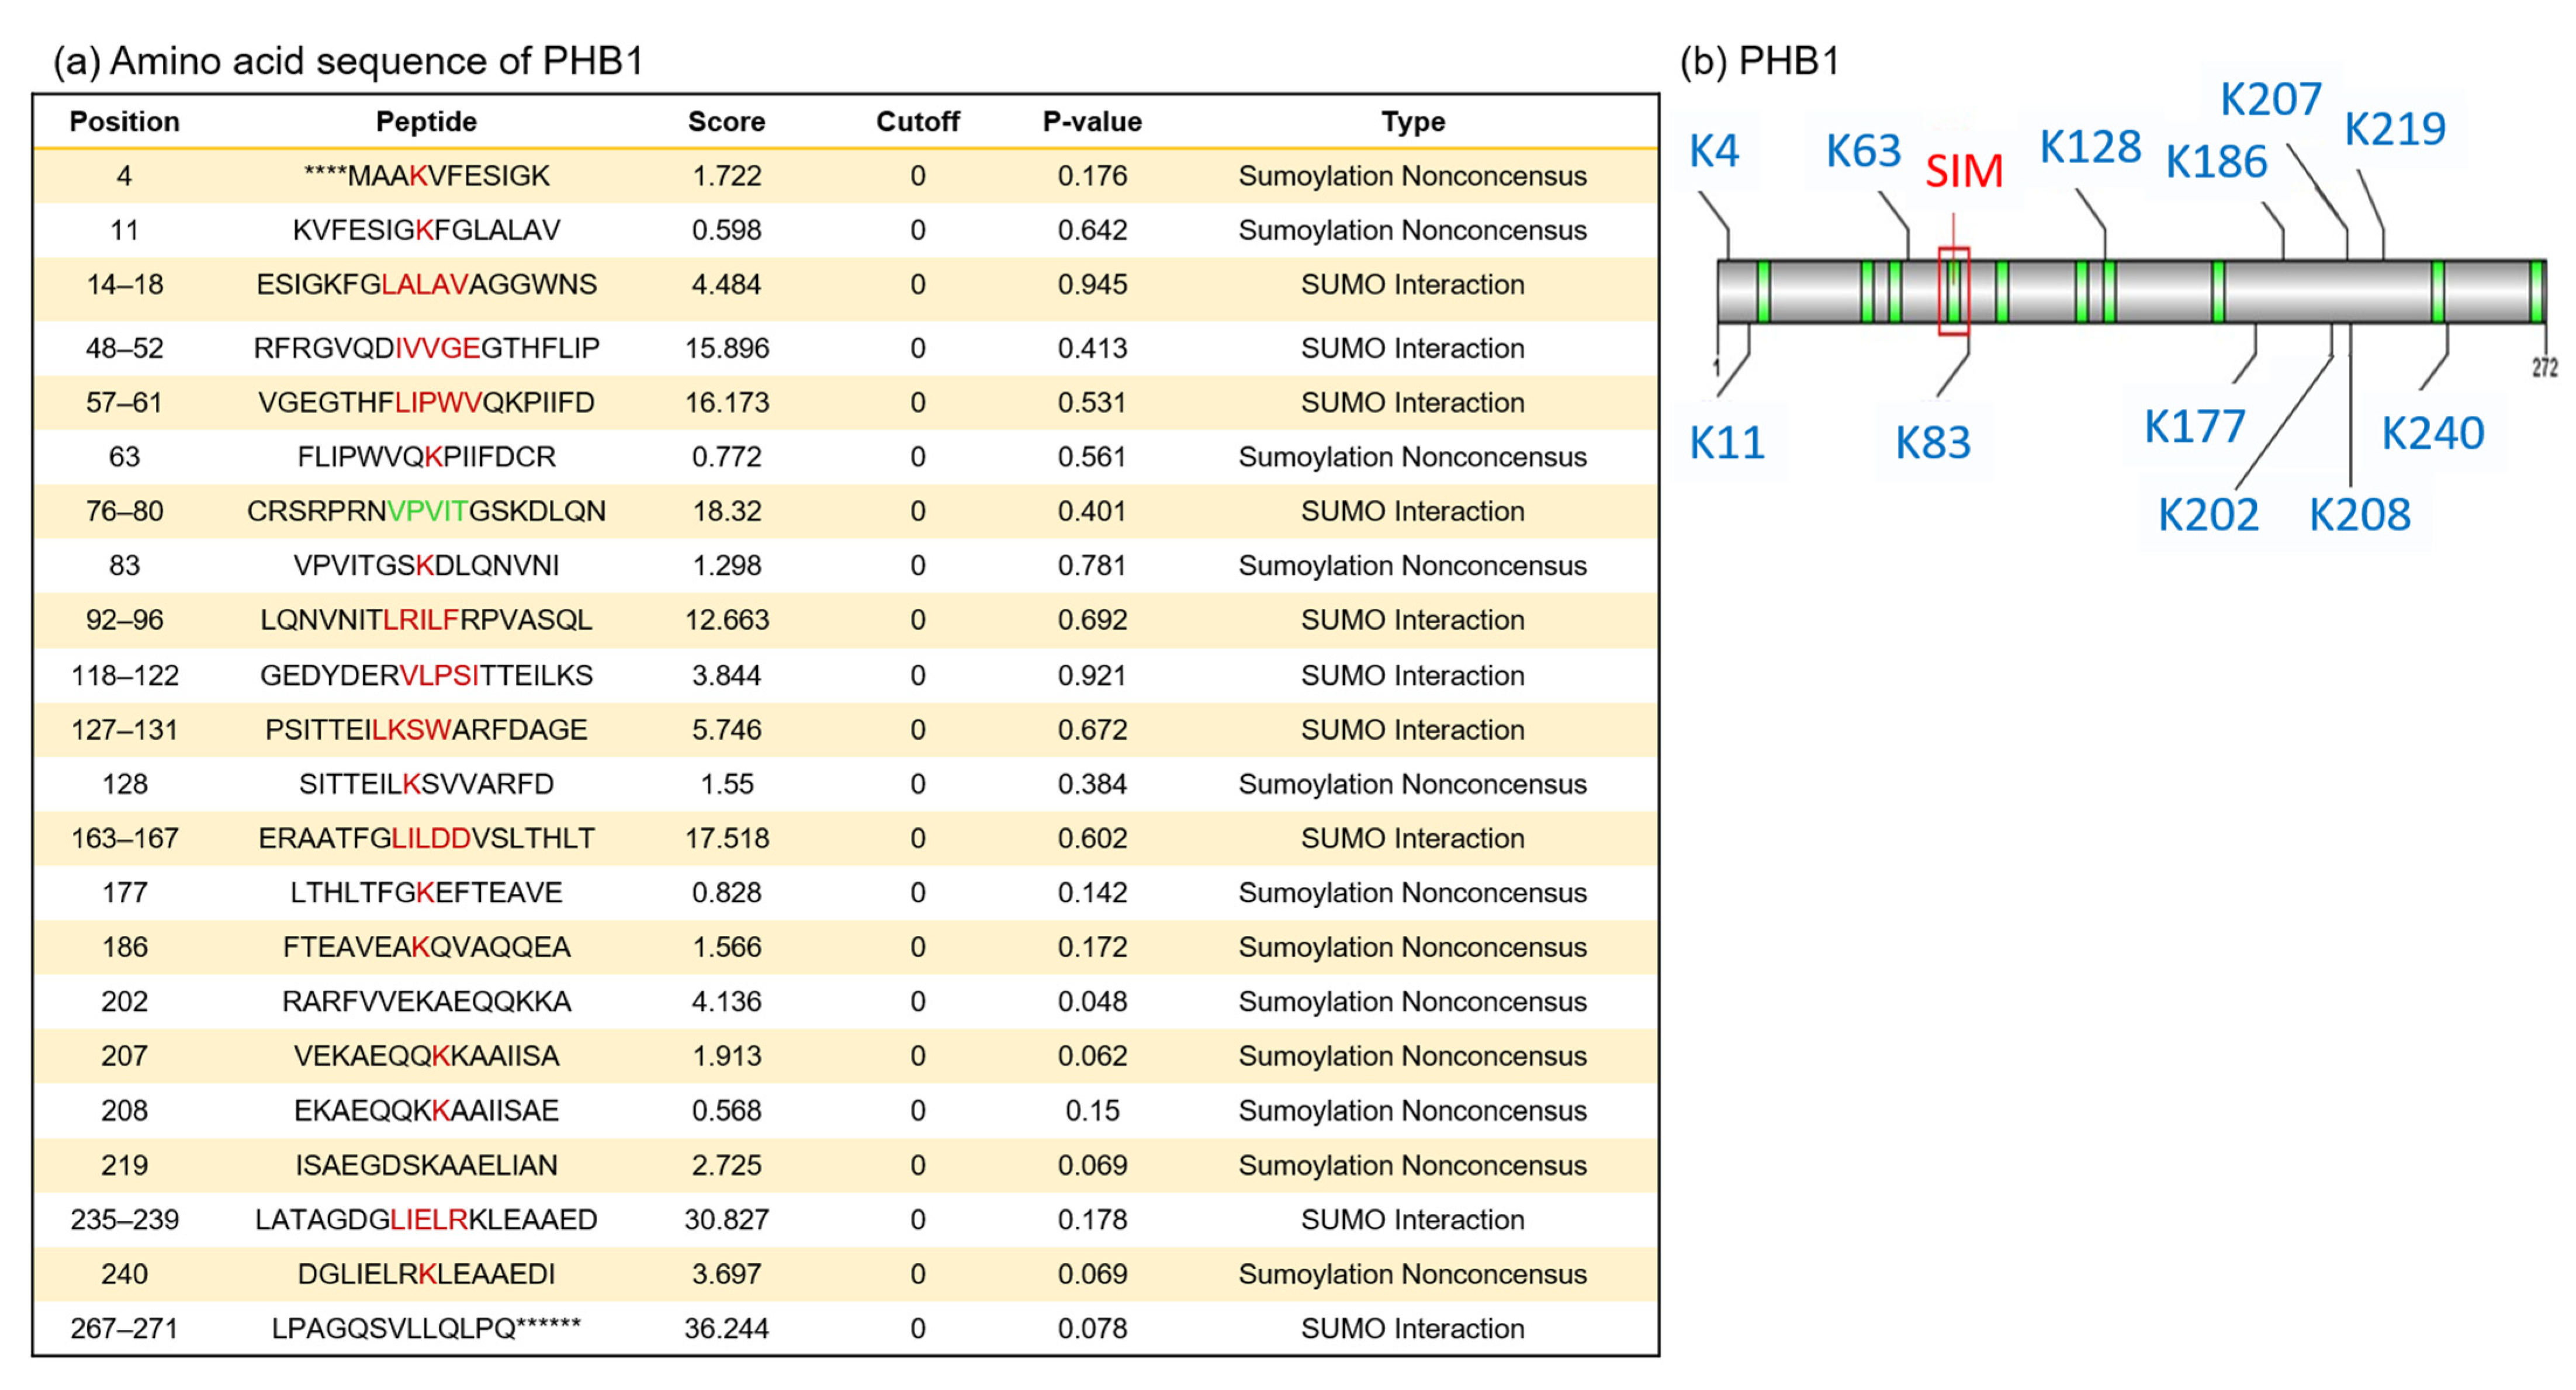Click position cell 14–18

[124, 284]
